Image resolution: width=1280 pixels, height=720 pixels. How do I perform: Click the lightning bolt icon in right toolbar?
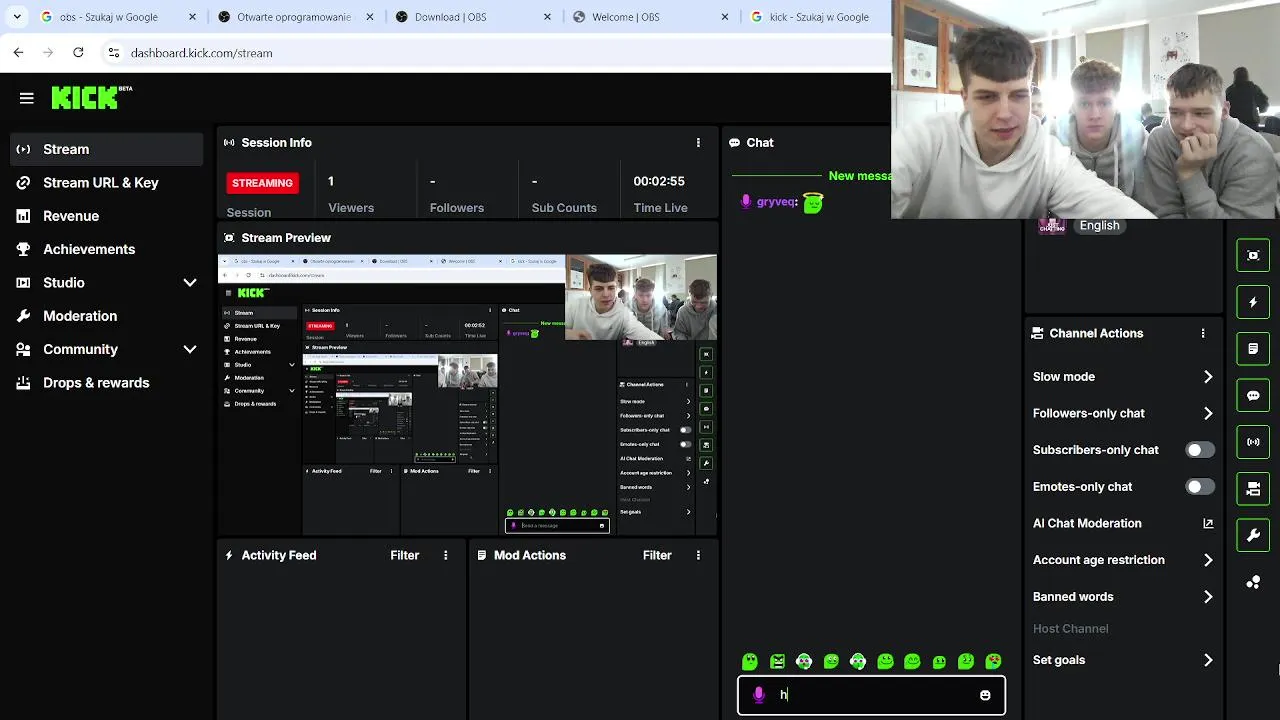pos(1253,302)
